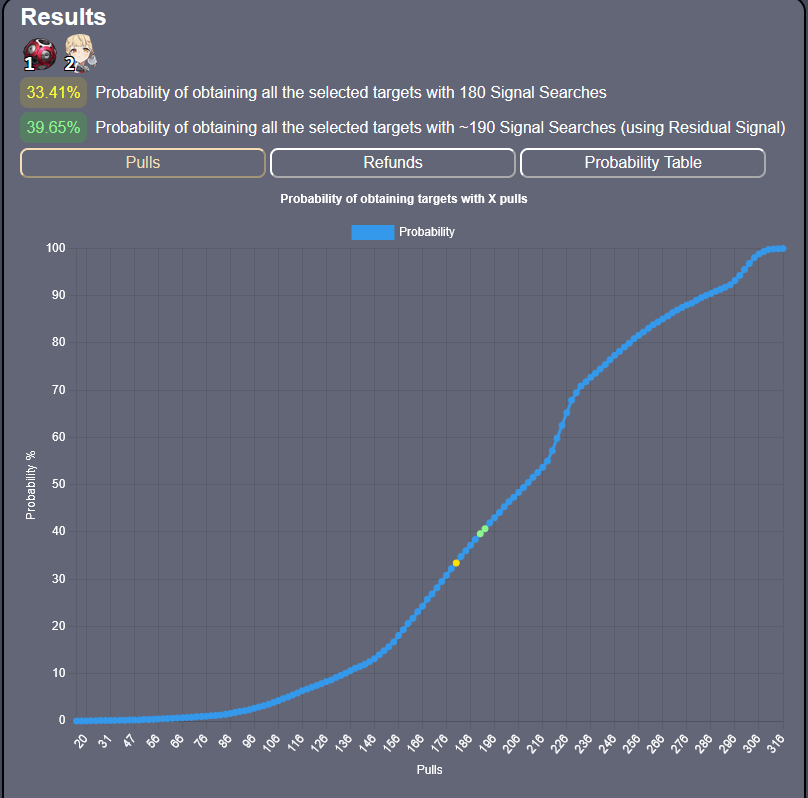Click the 33.41% probability badge
808x798 pixels.
(x=54, y=93)
